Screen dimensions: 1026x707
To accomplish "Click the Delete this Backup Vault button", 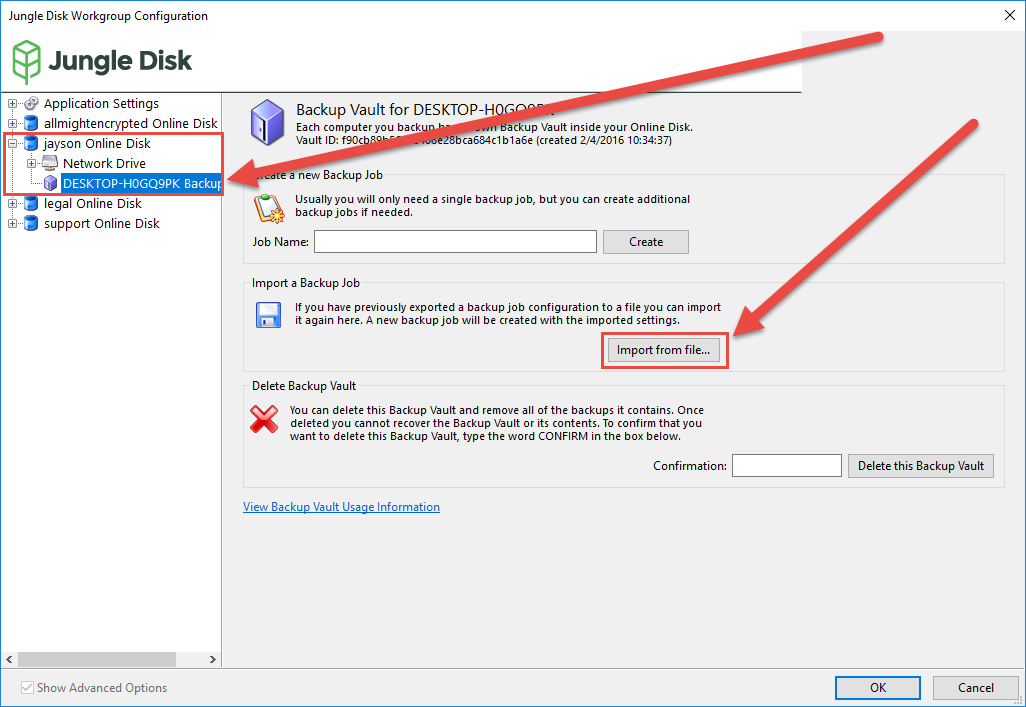I will coord(921,466).
